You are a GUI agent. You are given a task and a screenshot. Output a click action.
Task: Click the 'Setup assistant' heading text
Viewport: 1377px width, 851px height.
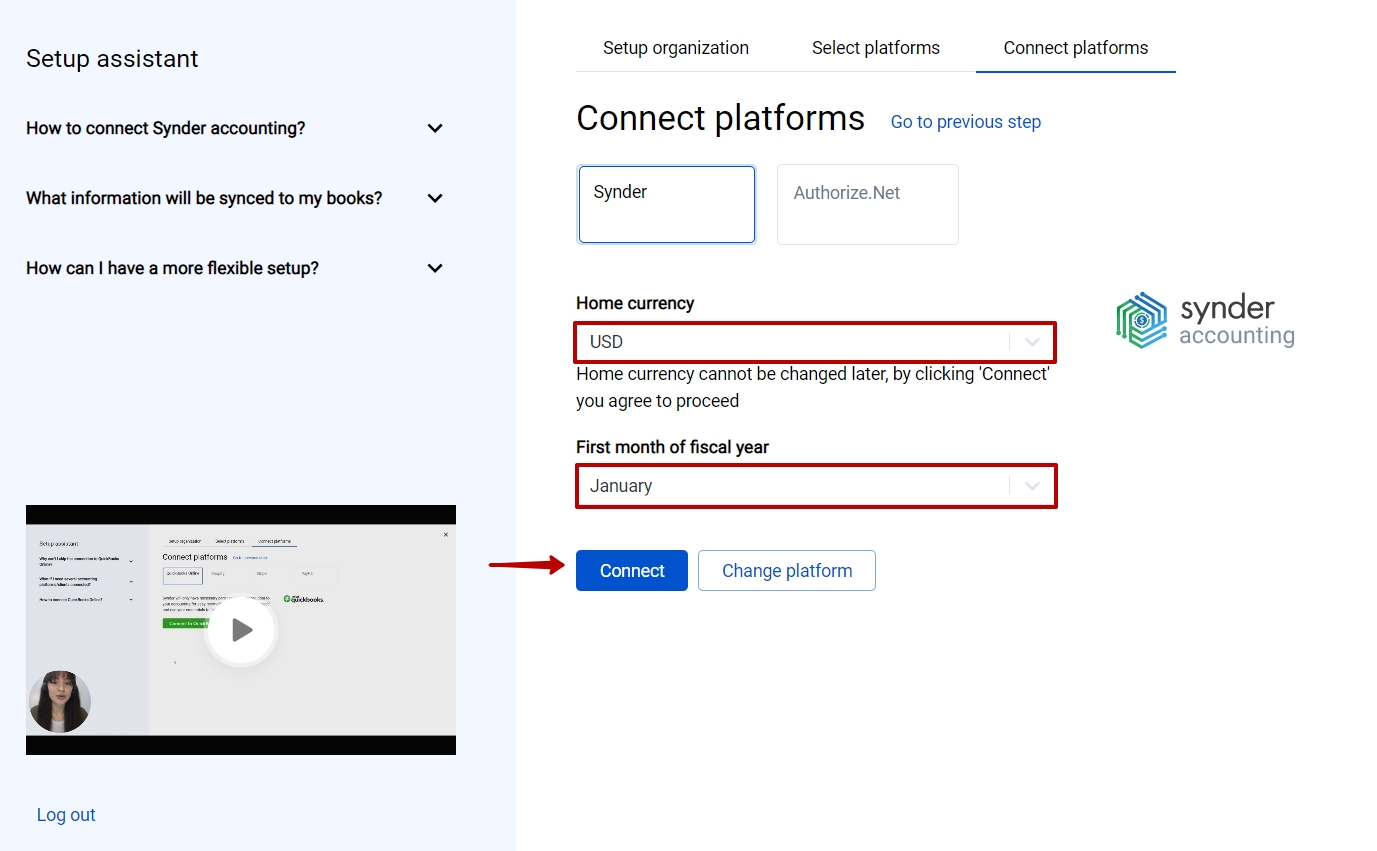click(112, 59)
